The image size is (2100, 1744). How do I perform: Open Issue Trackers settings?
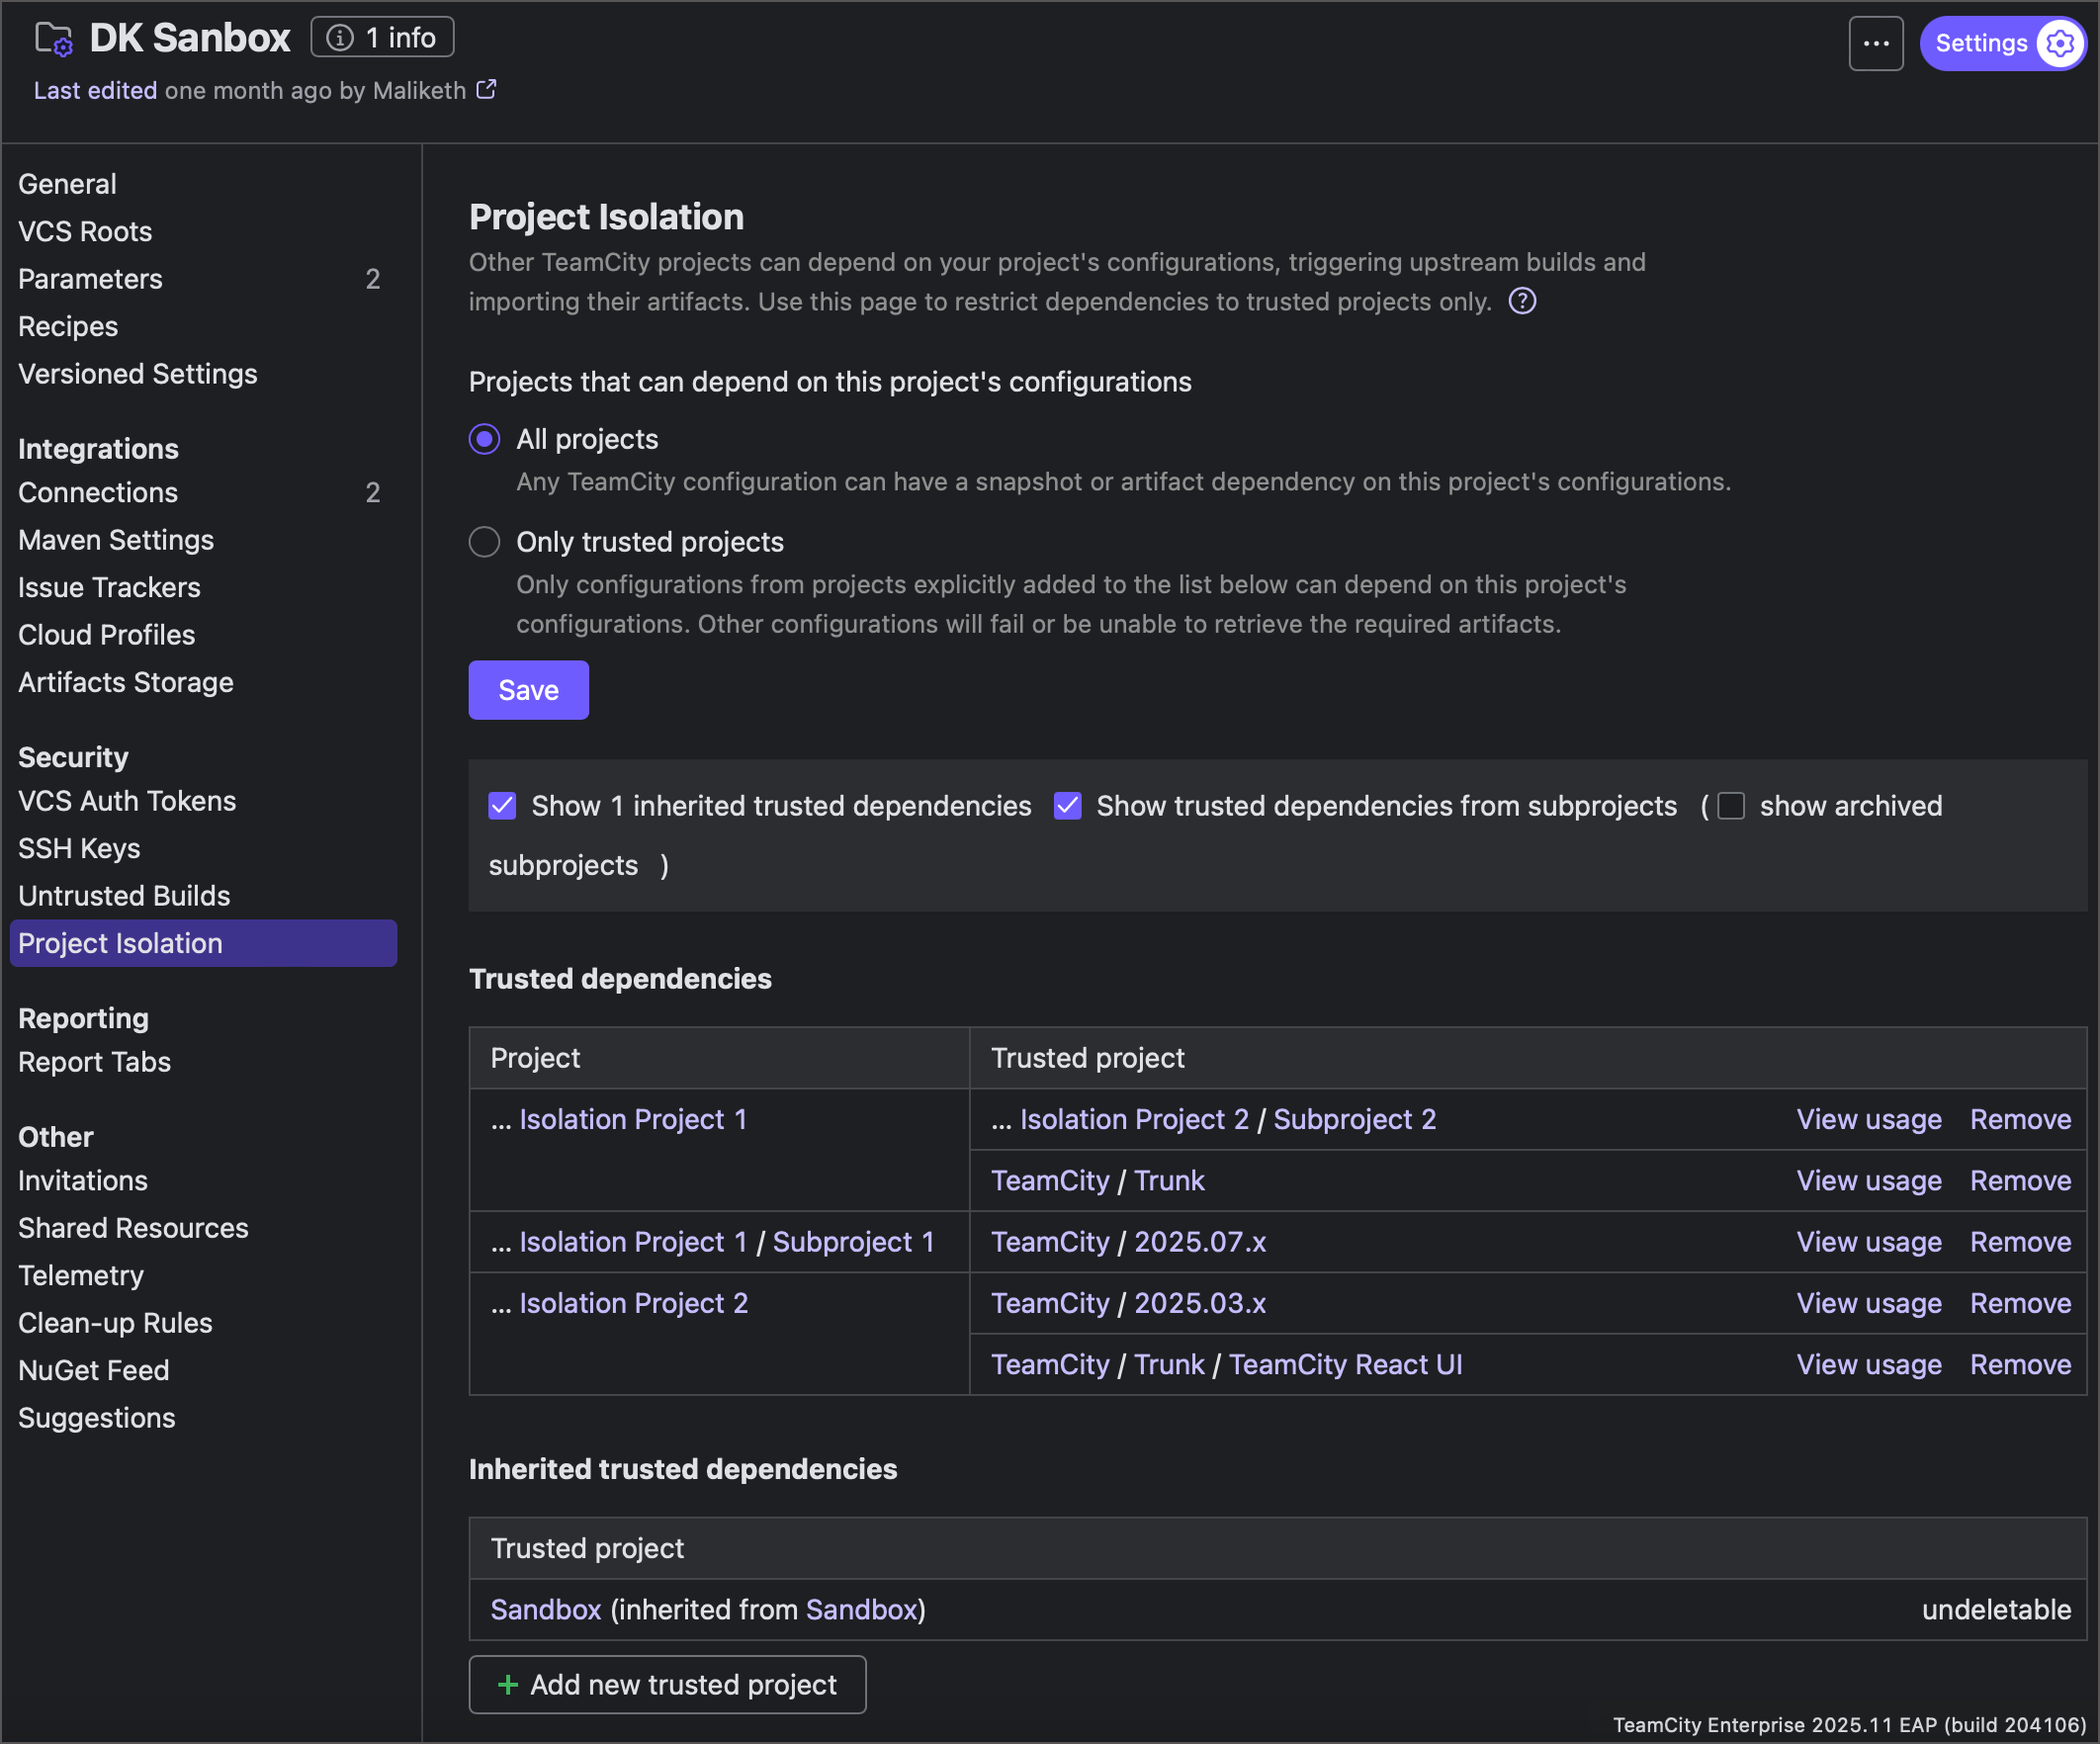109,587
